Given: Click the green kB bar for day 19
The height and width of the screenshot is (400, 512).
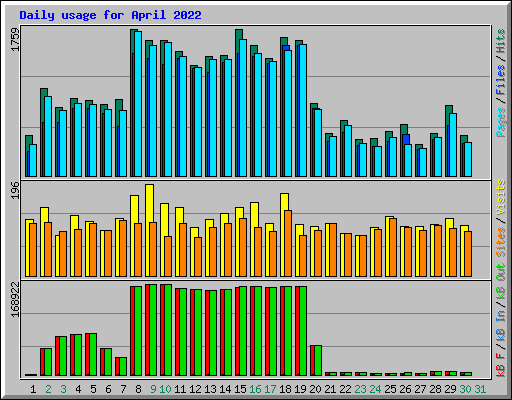Looking at the screenshot, I should (303, 331).
